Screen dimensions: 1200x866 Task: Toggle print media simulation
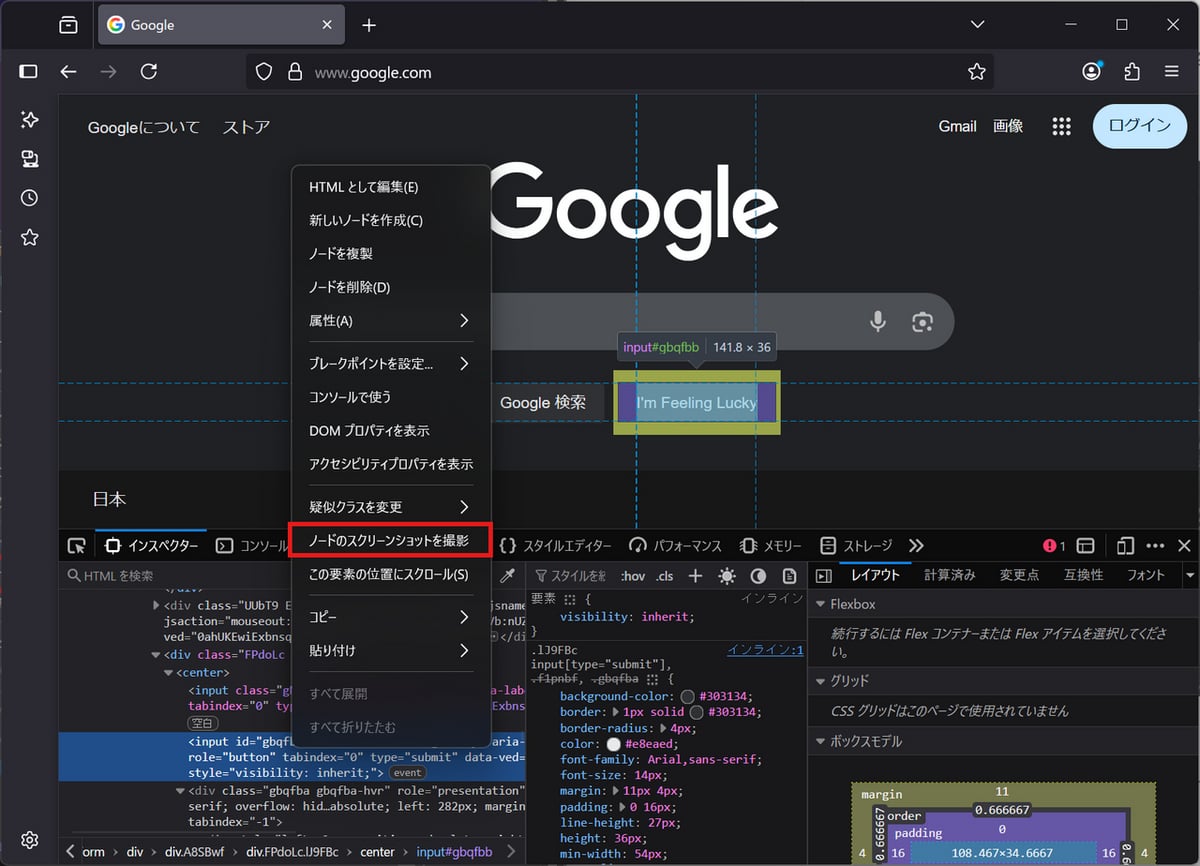pos(789,576)
